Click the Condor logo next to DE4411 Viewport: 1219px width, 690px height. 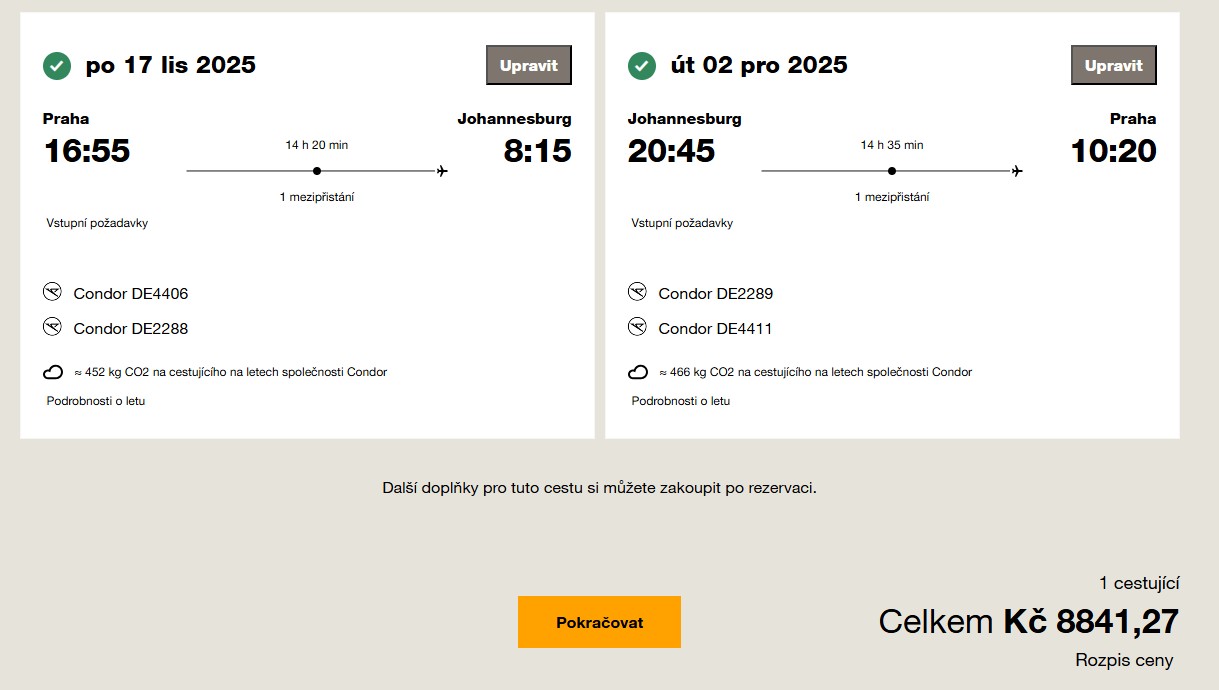(x=637, y=327)
